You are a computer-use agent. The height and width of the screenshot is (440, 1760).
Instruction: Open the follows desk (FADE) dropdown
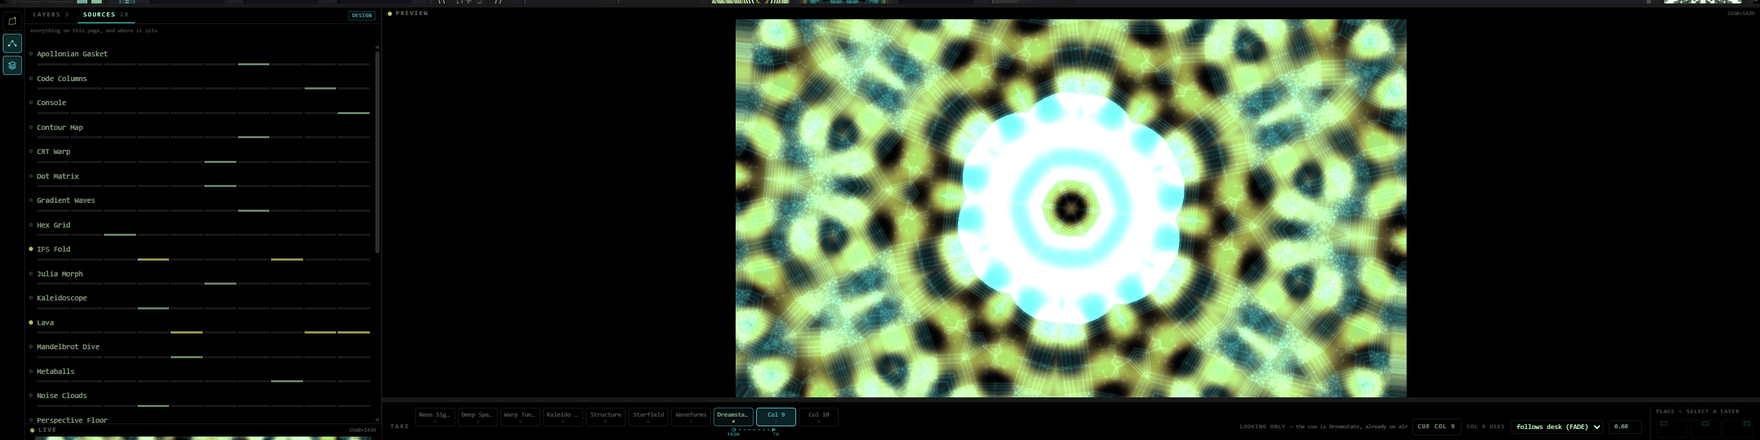coord(1558,426)
